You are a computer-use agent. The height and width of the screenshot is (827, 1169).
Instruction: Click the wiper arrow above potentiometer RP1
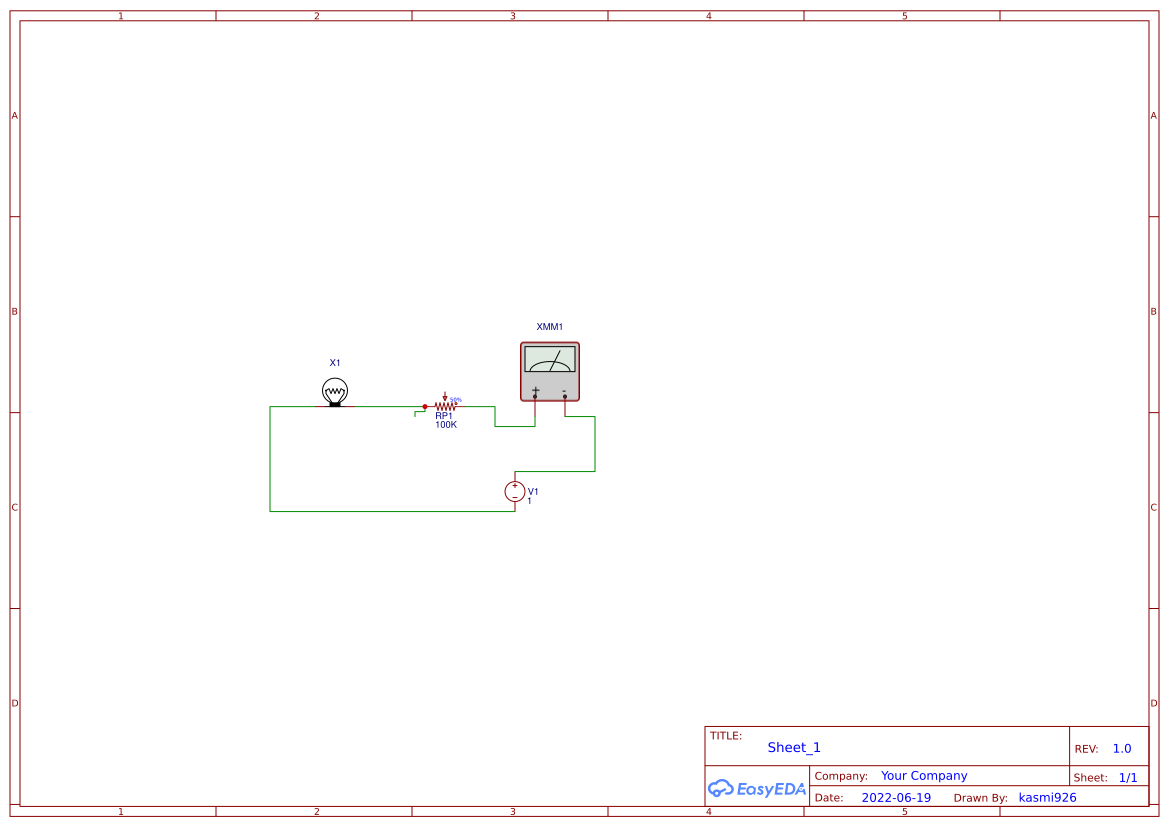click(444, 395)
